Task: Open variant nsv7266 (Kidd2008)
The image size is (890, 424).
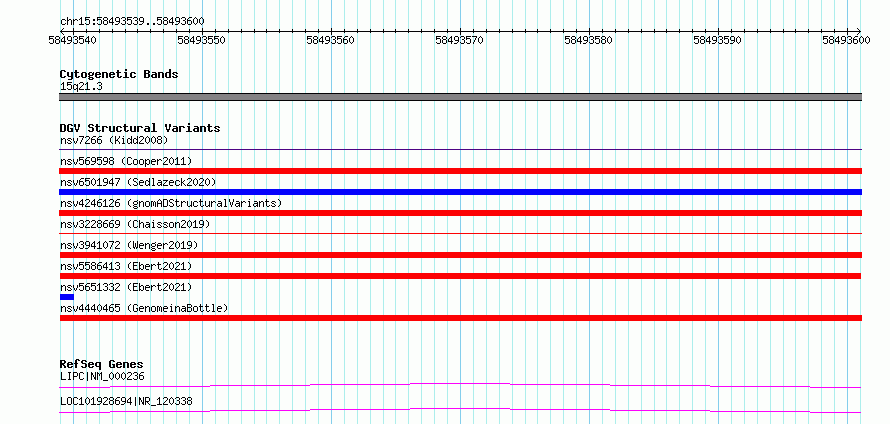Action: click(x=114, y=140)
